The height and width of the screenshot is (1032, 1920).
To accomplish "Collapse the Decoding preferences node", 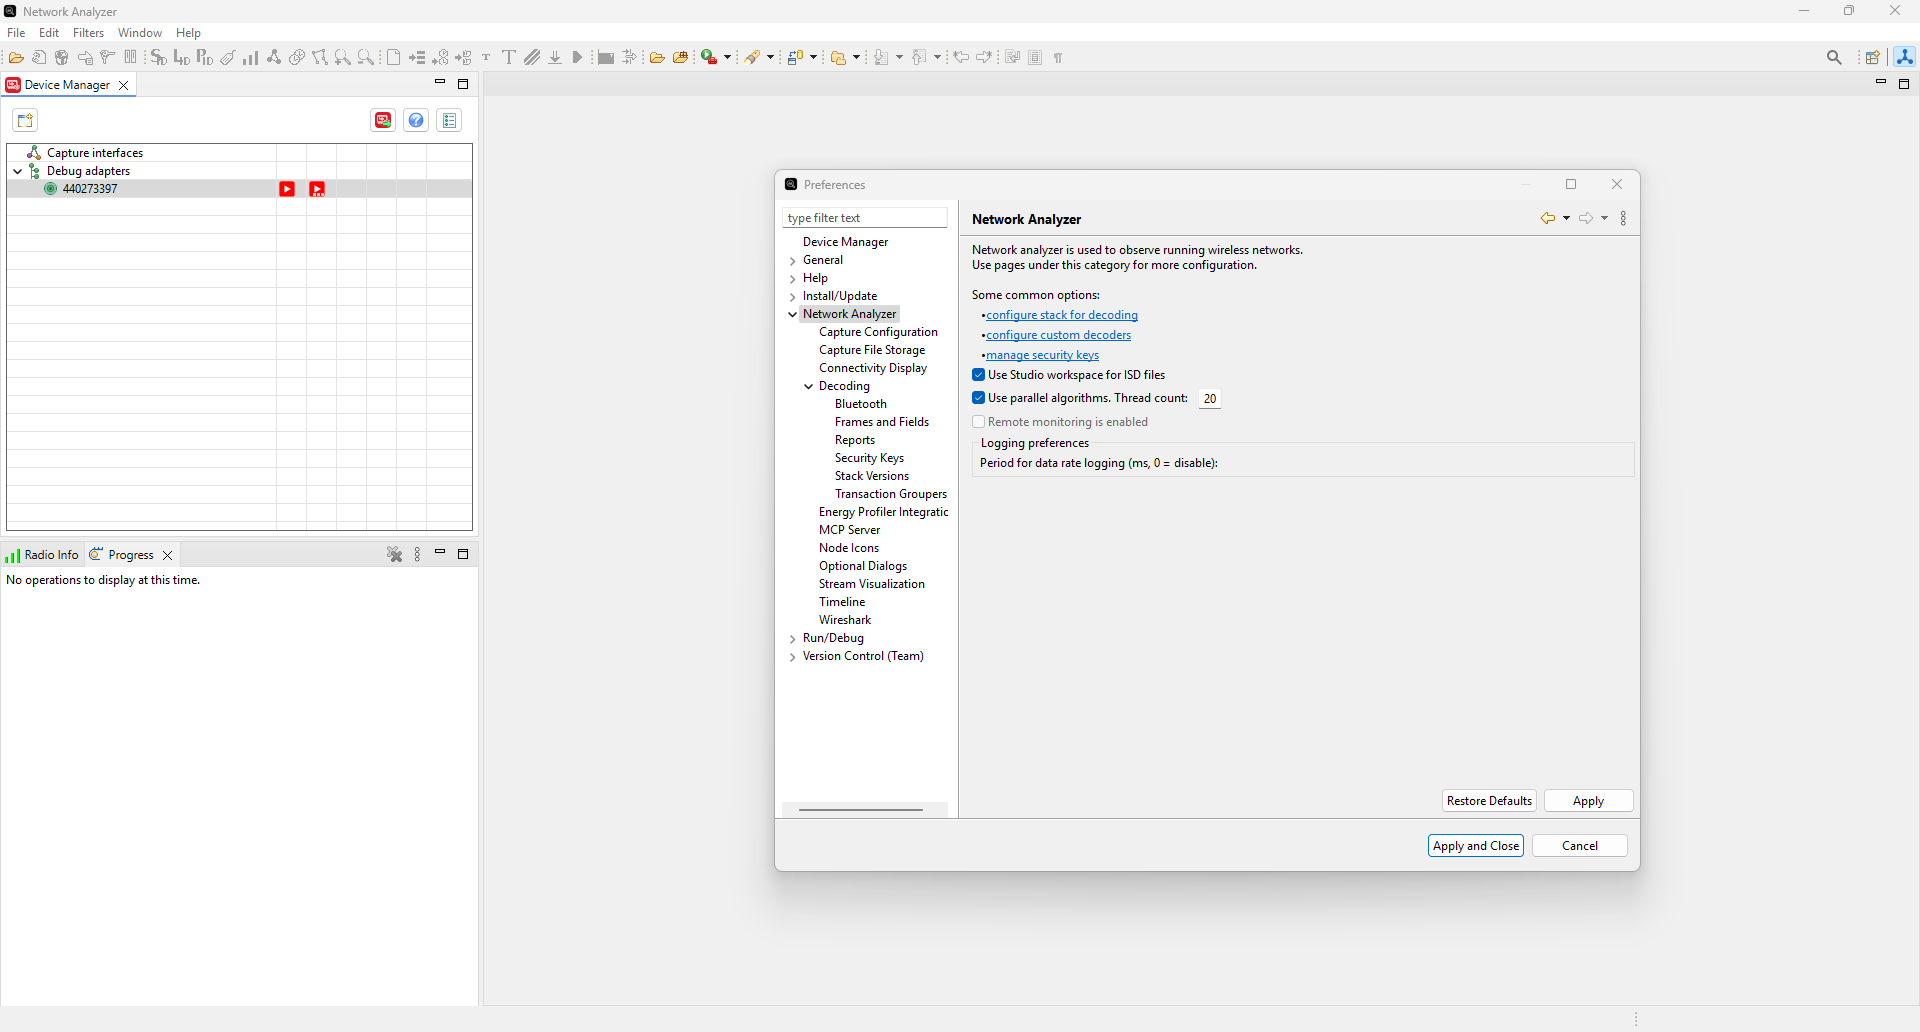I will click(809, 386).
